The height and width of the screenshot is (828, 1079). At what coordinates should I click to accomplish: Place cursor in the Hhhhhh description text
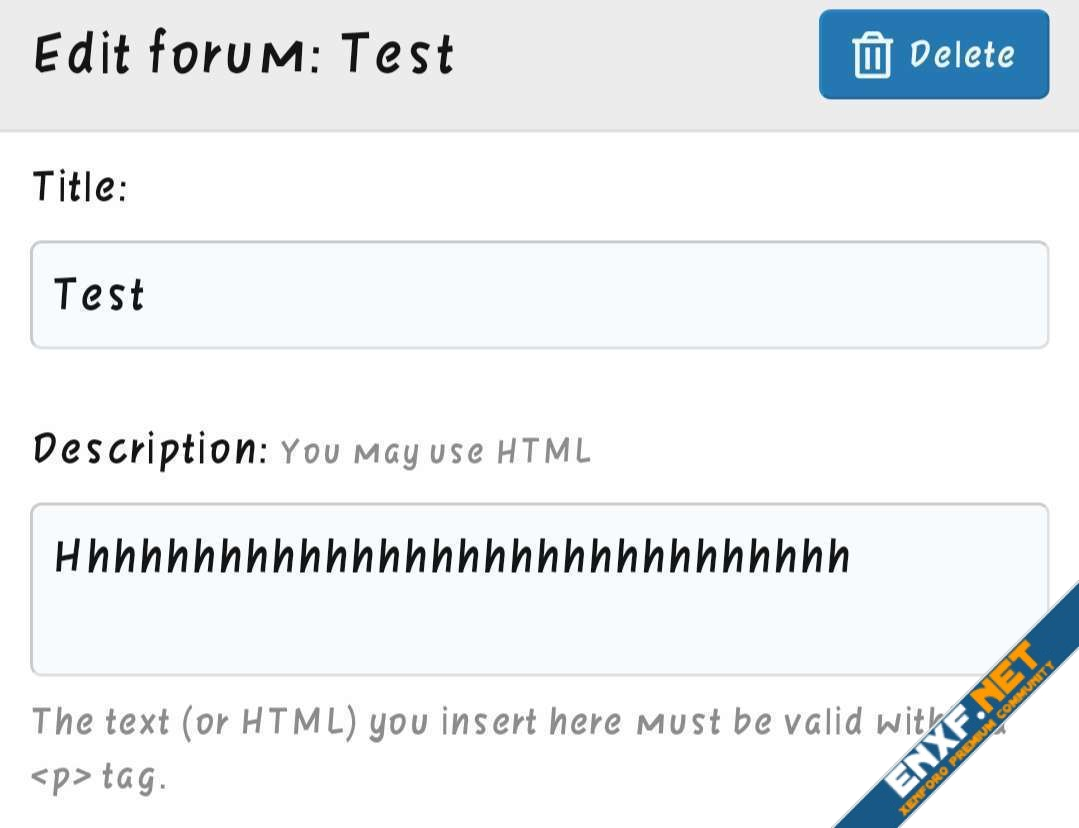click(x=453, y=557)
